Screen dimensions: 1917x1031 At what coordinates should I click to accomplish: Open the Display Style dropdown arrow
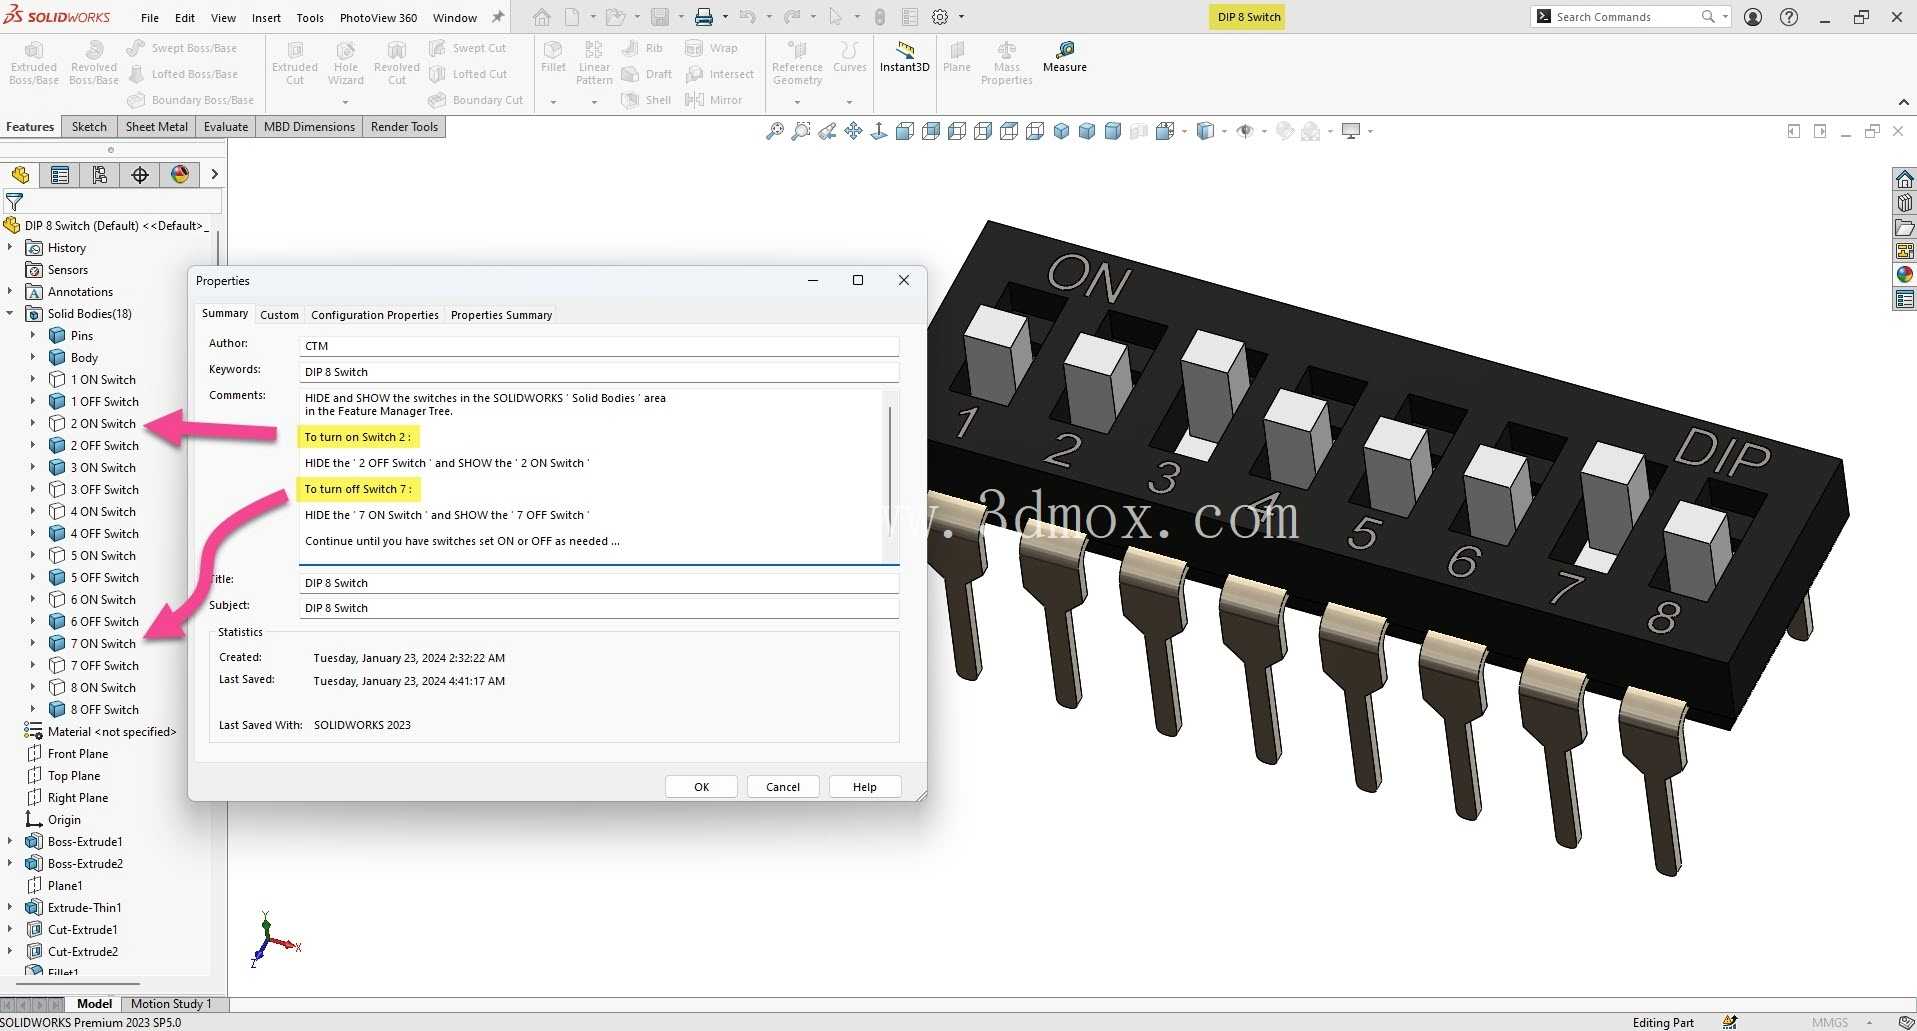[1225, 131]
